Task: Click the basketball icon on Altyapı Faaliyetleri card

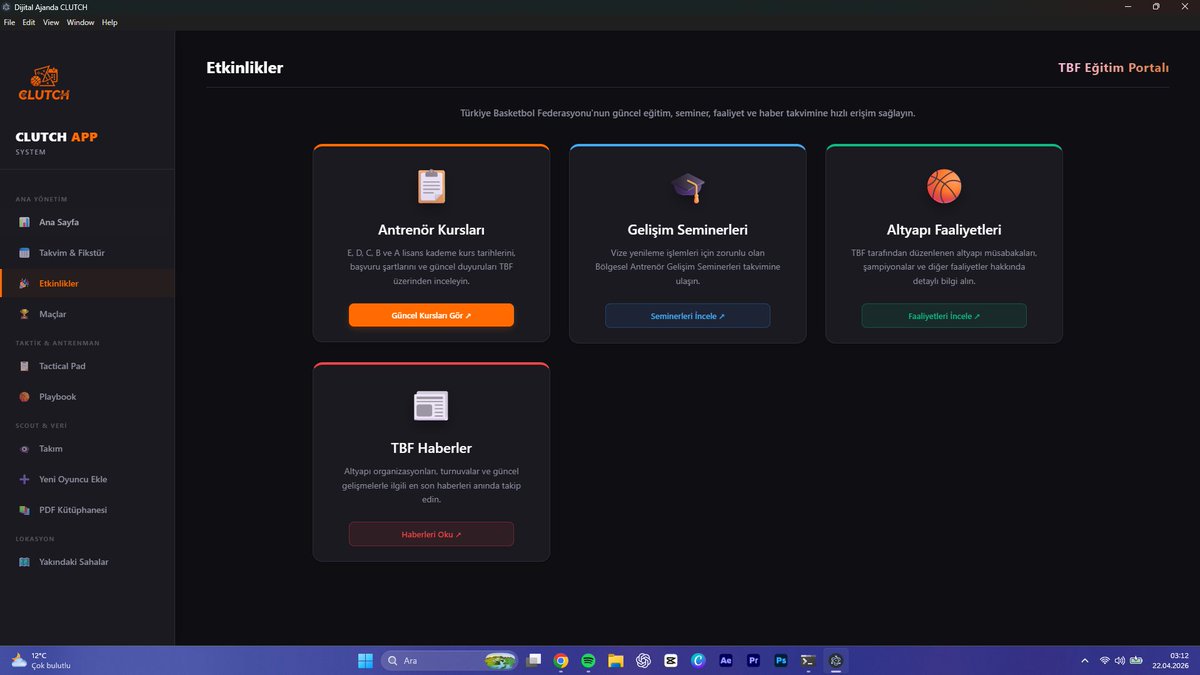Action: pyautogui.click(x=943, y=186)
